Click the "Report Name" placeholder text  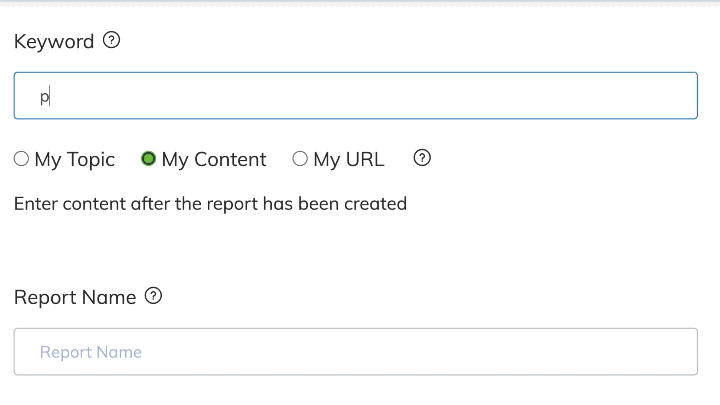(91, 352)
